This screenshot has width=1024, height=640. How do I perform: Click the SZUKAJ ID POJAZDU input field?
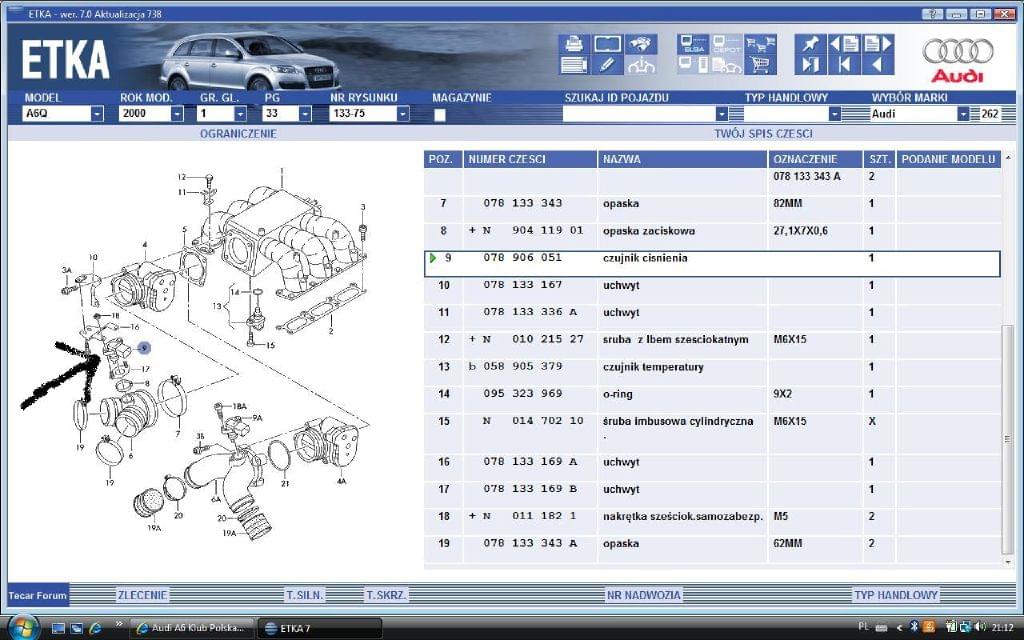pyautogui.click(x=639, y=114)
